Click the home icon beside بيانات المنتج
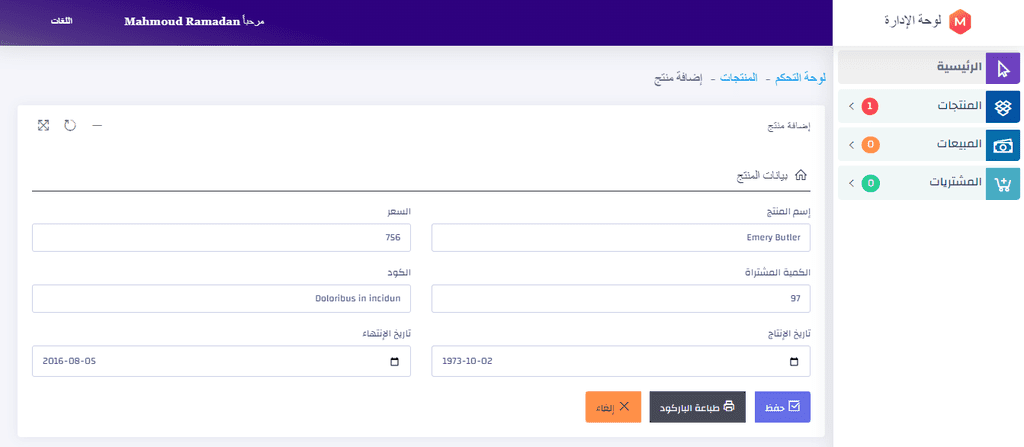 coord(801,175)
